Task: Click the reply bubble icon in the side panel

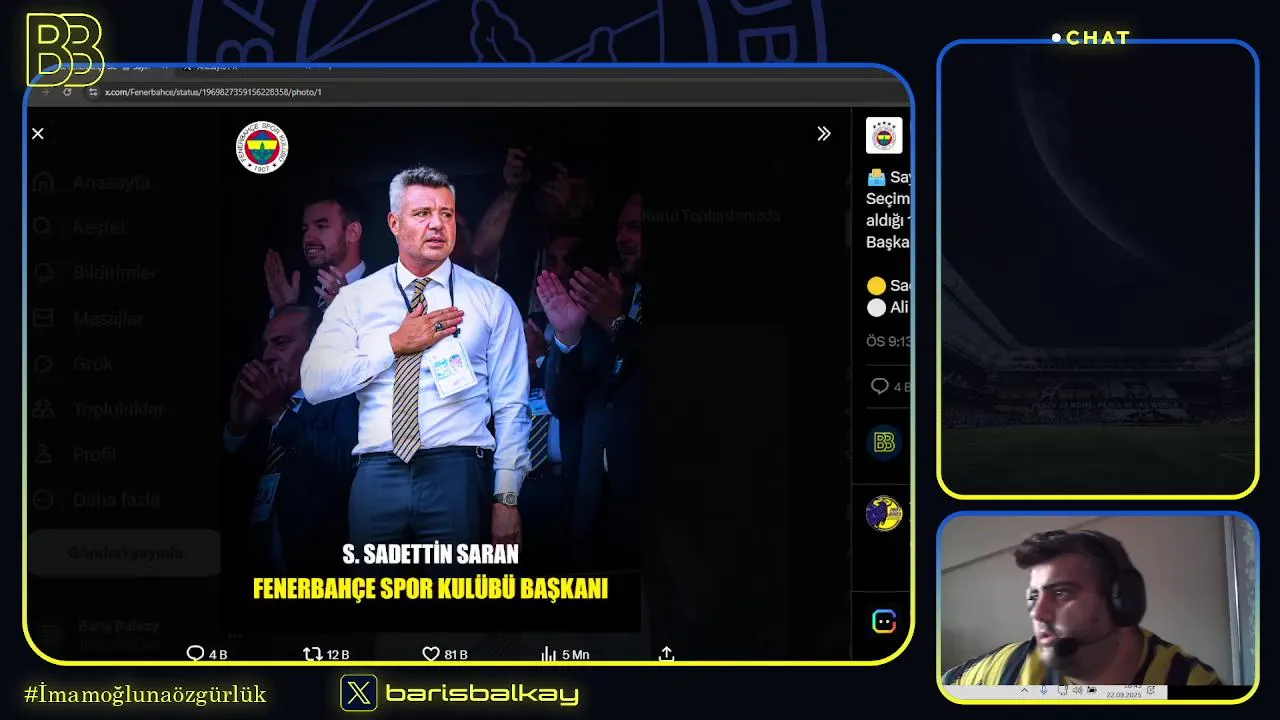Action: (880, 386)
